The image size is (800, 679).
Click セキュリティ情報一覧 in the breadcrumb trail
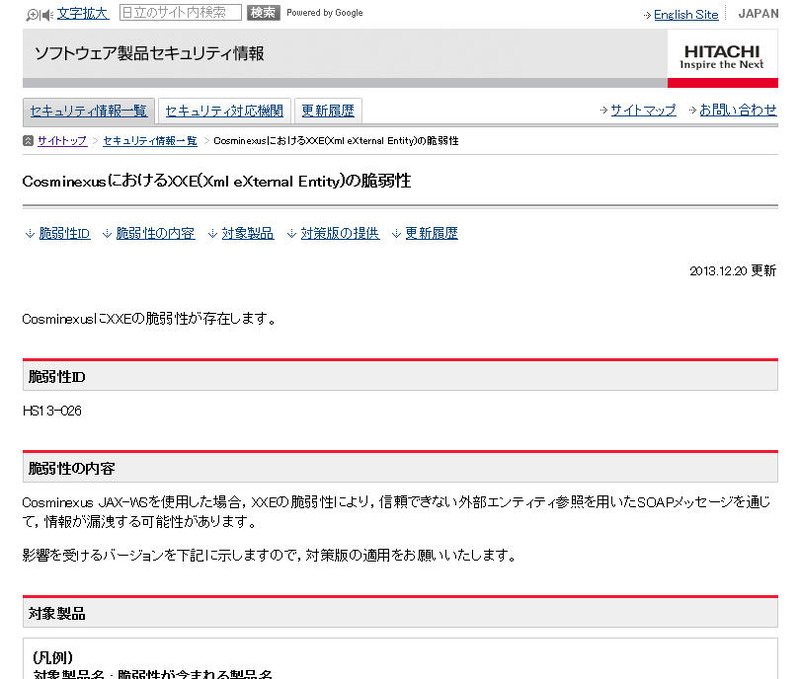pyautogui.click(x=149, y=141)
